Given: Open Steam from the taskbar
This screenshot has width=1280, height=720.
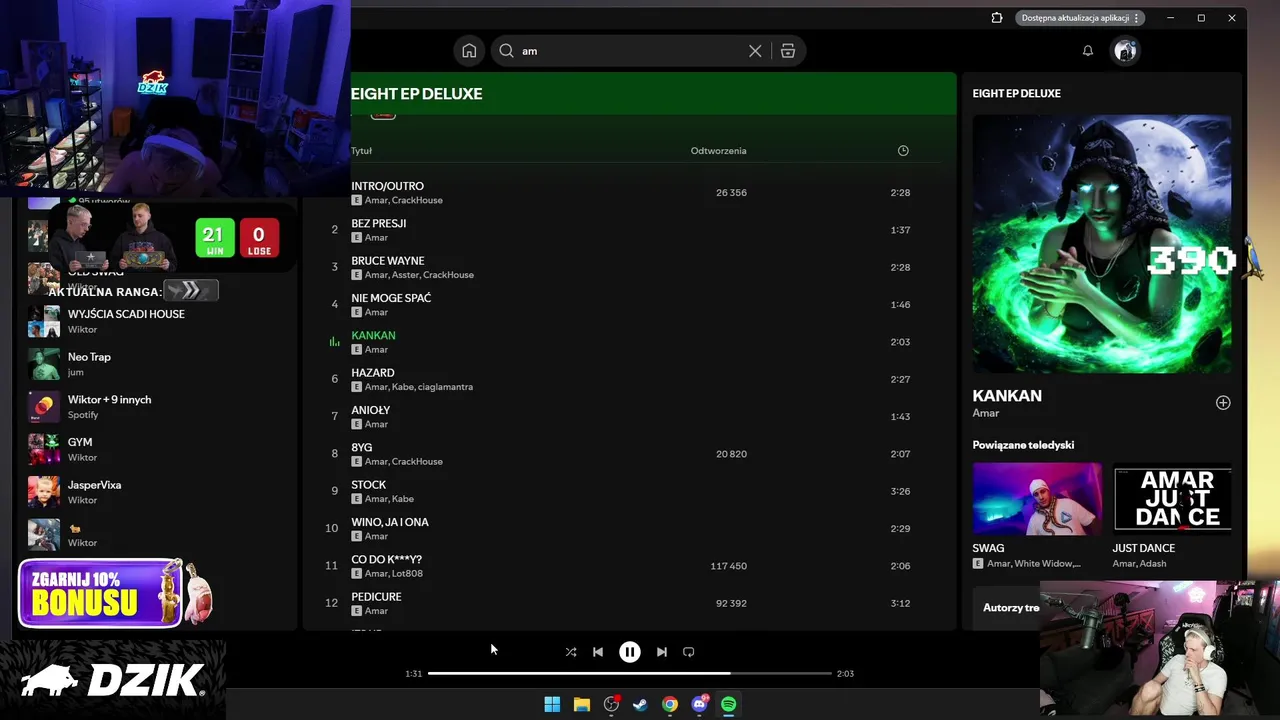Looking at the screenshot, I should click(x=641, y=705).
